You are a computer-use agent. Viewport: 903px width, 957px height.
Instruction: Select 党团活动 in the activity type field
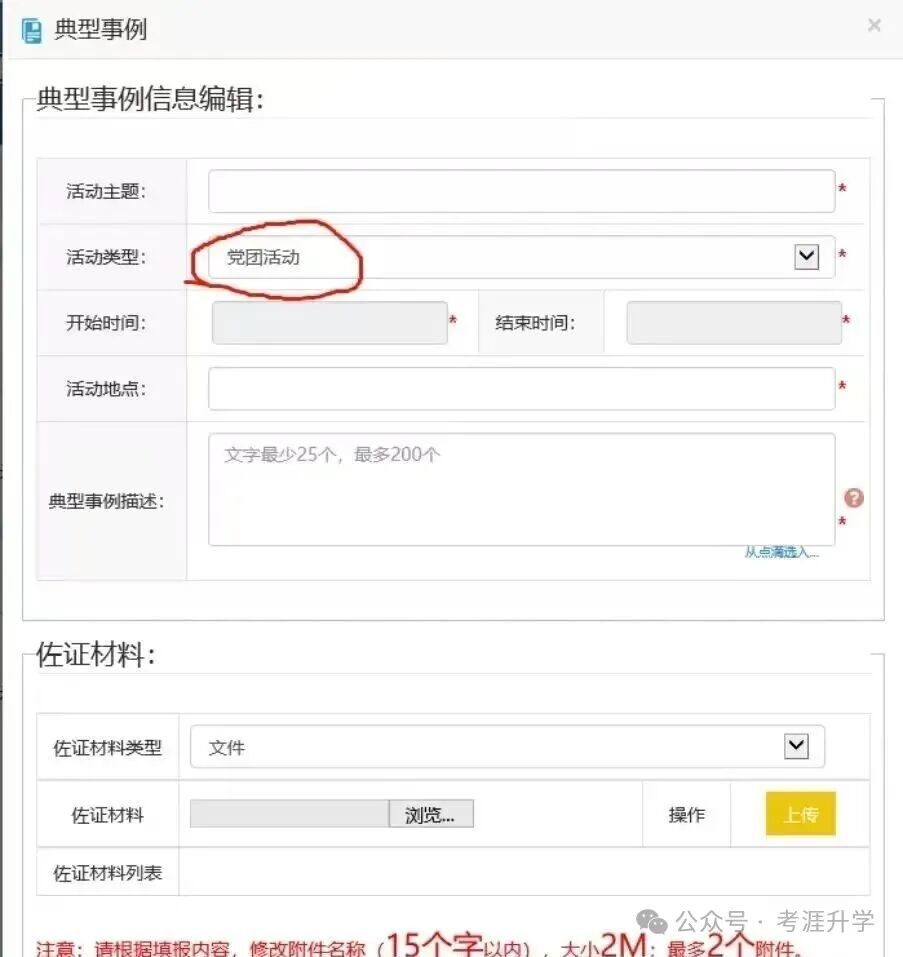tap(262, 257)
